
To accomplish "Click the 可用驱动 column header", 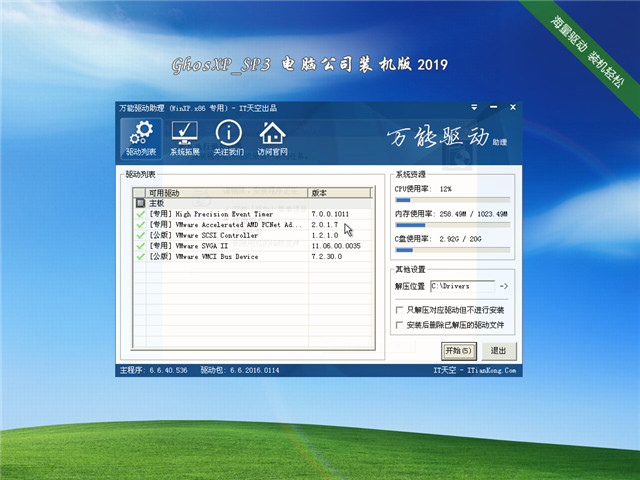I will 227,193.
